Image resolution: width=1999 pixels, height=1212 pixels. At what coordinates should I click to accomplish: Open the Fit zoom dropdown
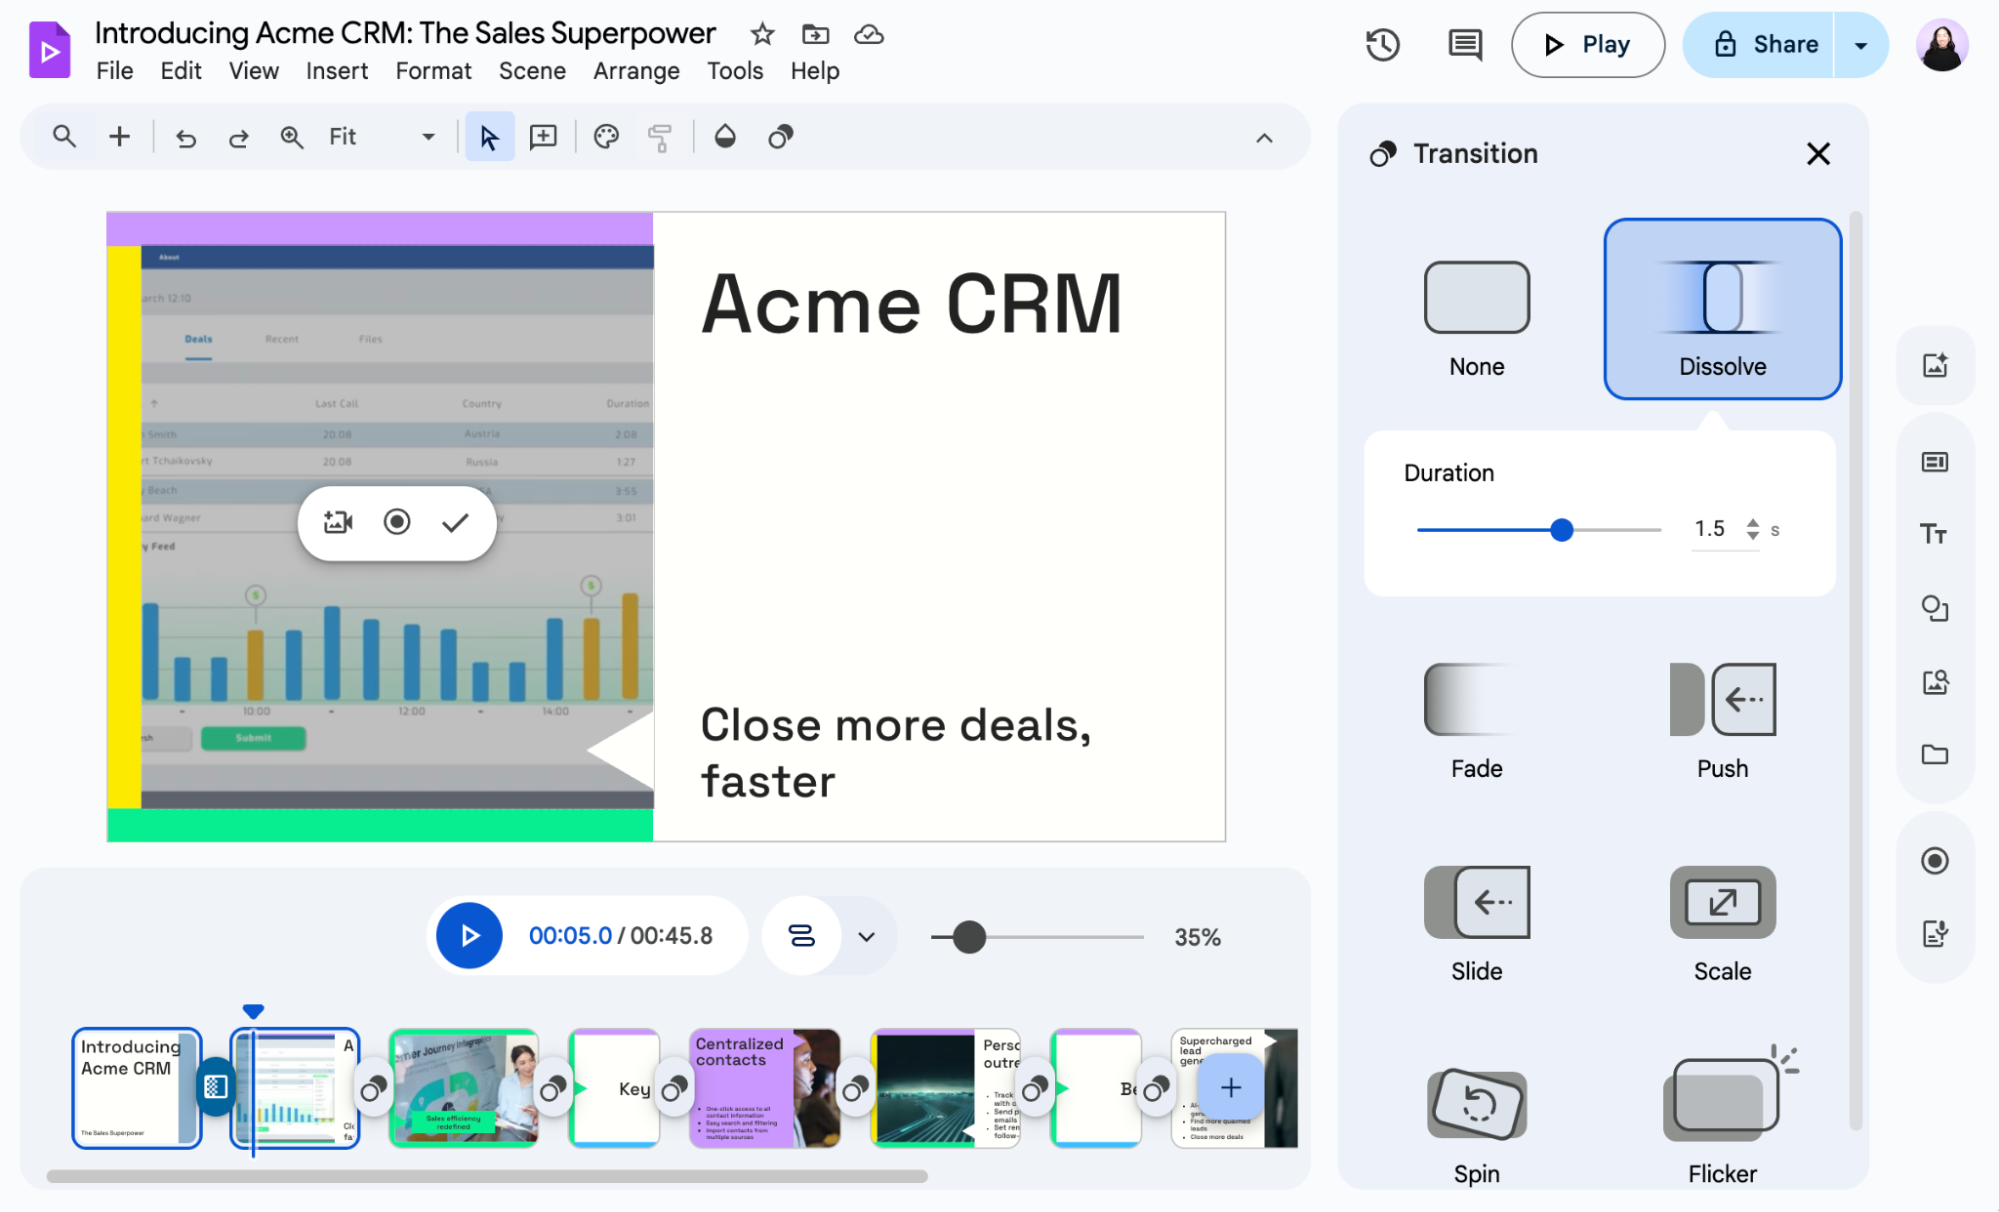[384, 137]
